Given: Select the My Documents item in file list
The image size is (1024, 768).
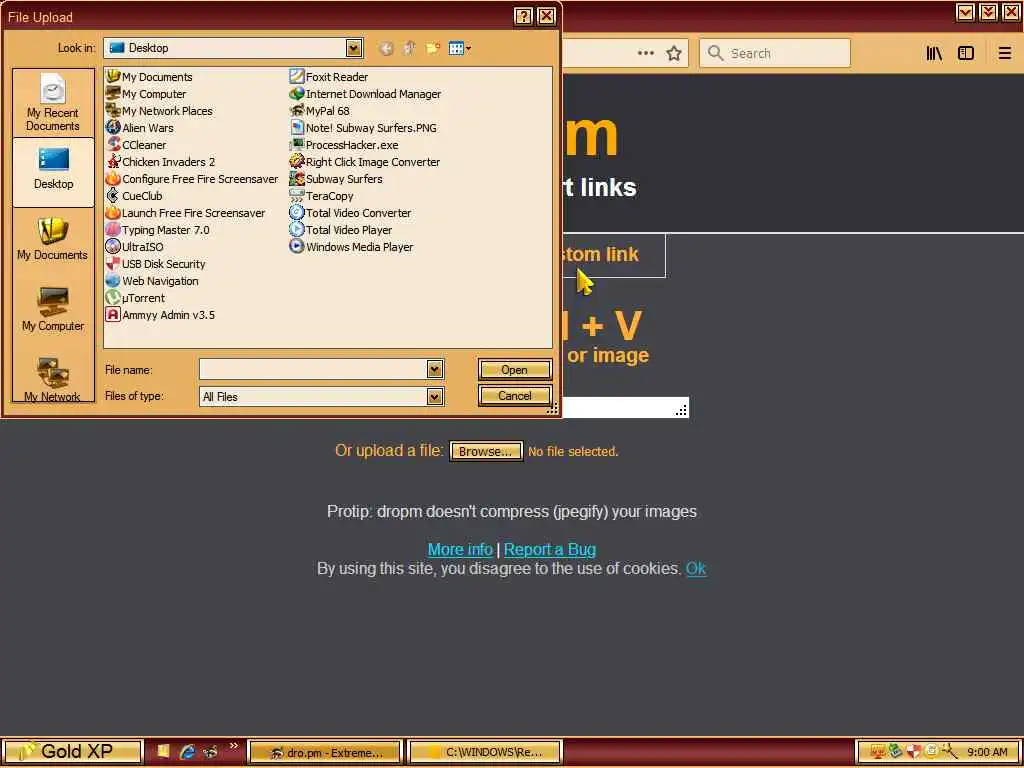Looking at the screenshot, I should coord(150,77).
